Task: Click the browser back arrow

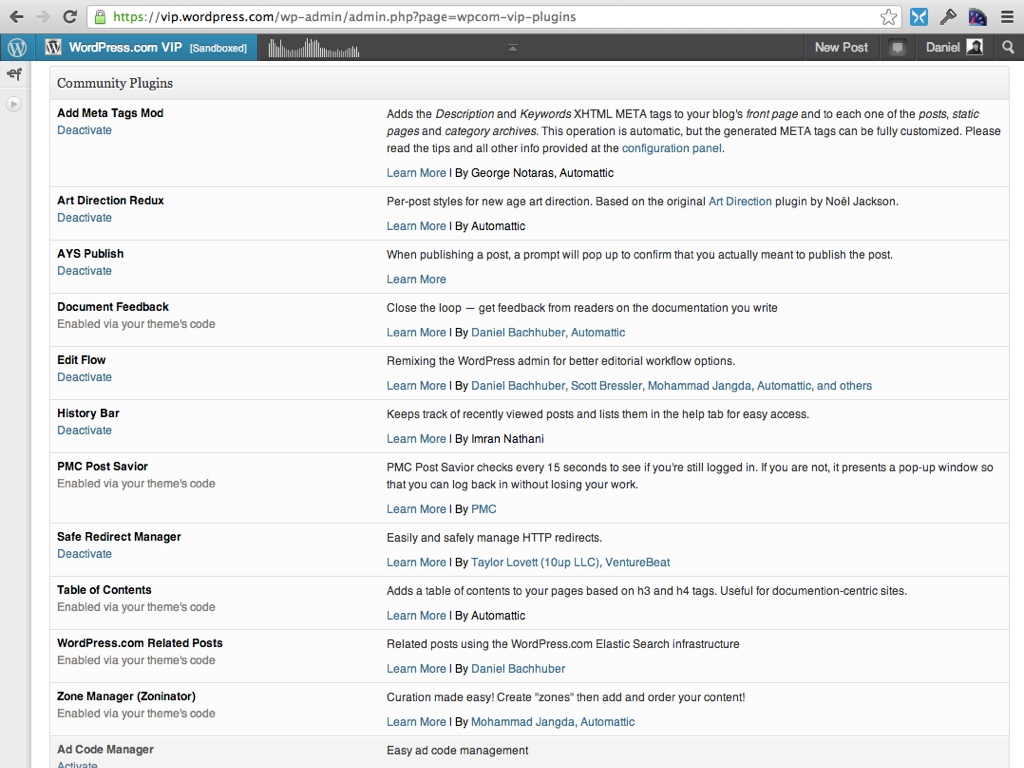Action: (x=16, y=17)
